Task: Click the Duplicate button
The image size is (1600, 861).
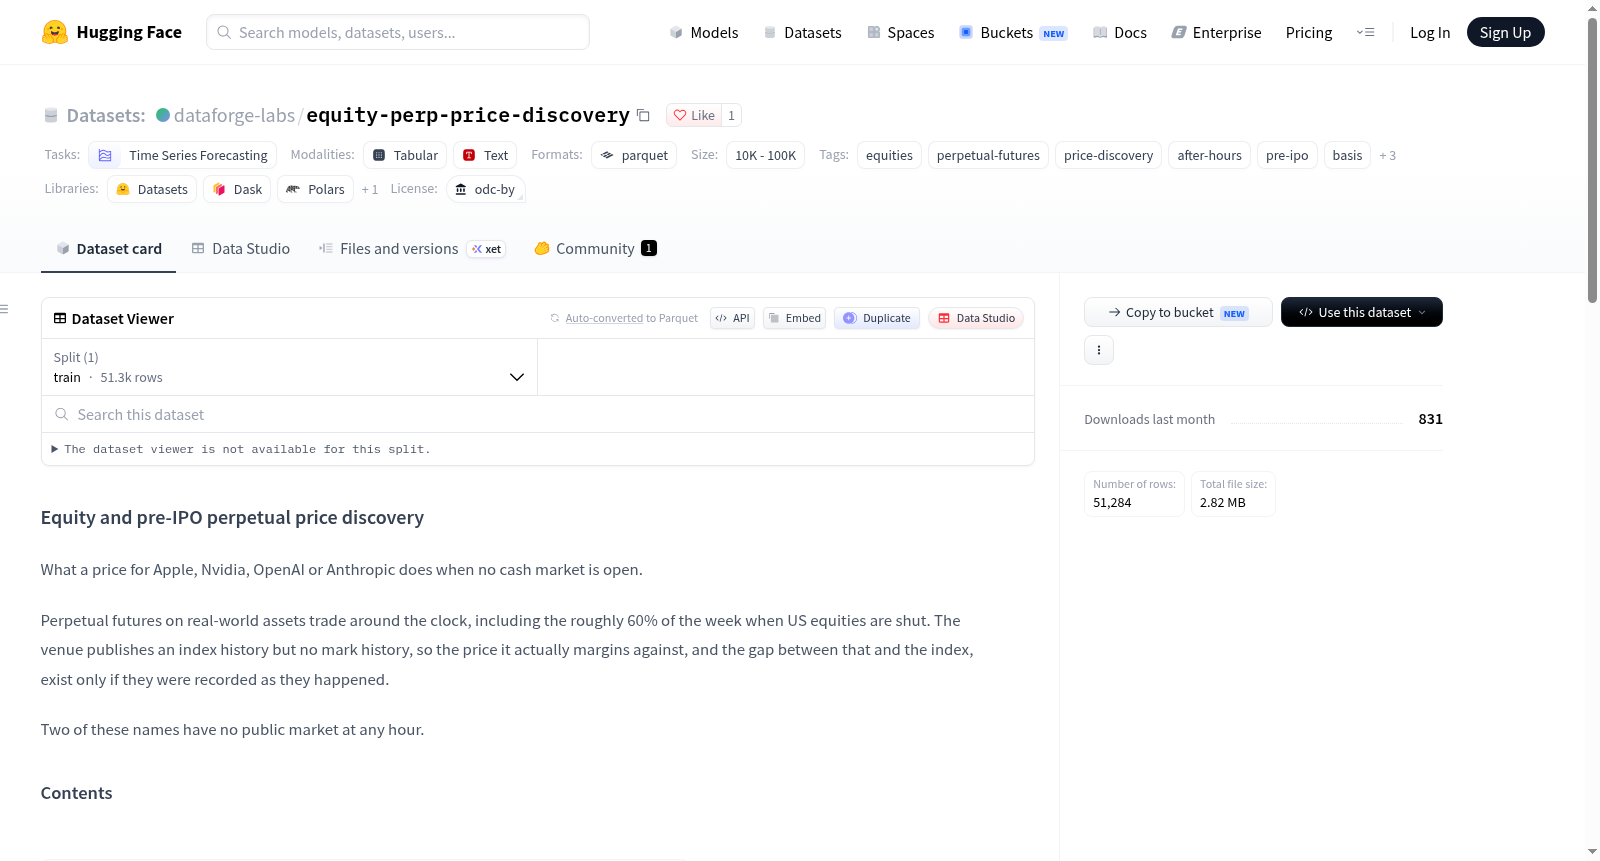Action: pos(877,318)
